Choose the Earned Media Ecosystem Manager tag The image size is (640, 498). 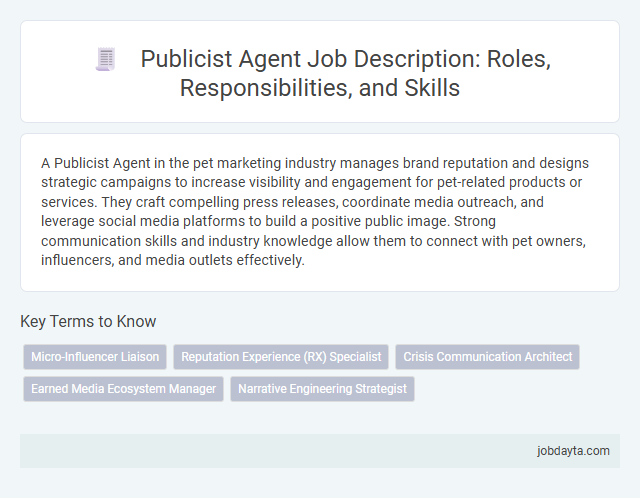[123, 389]
